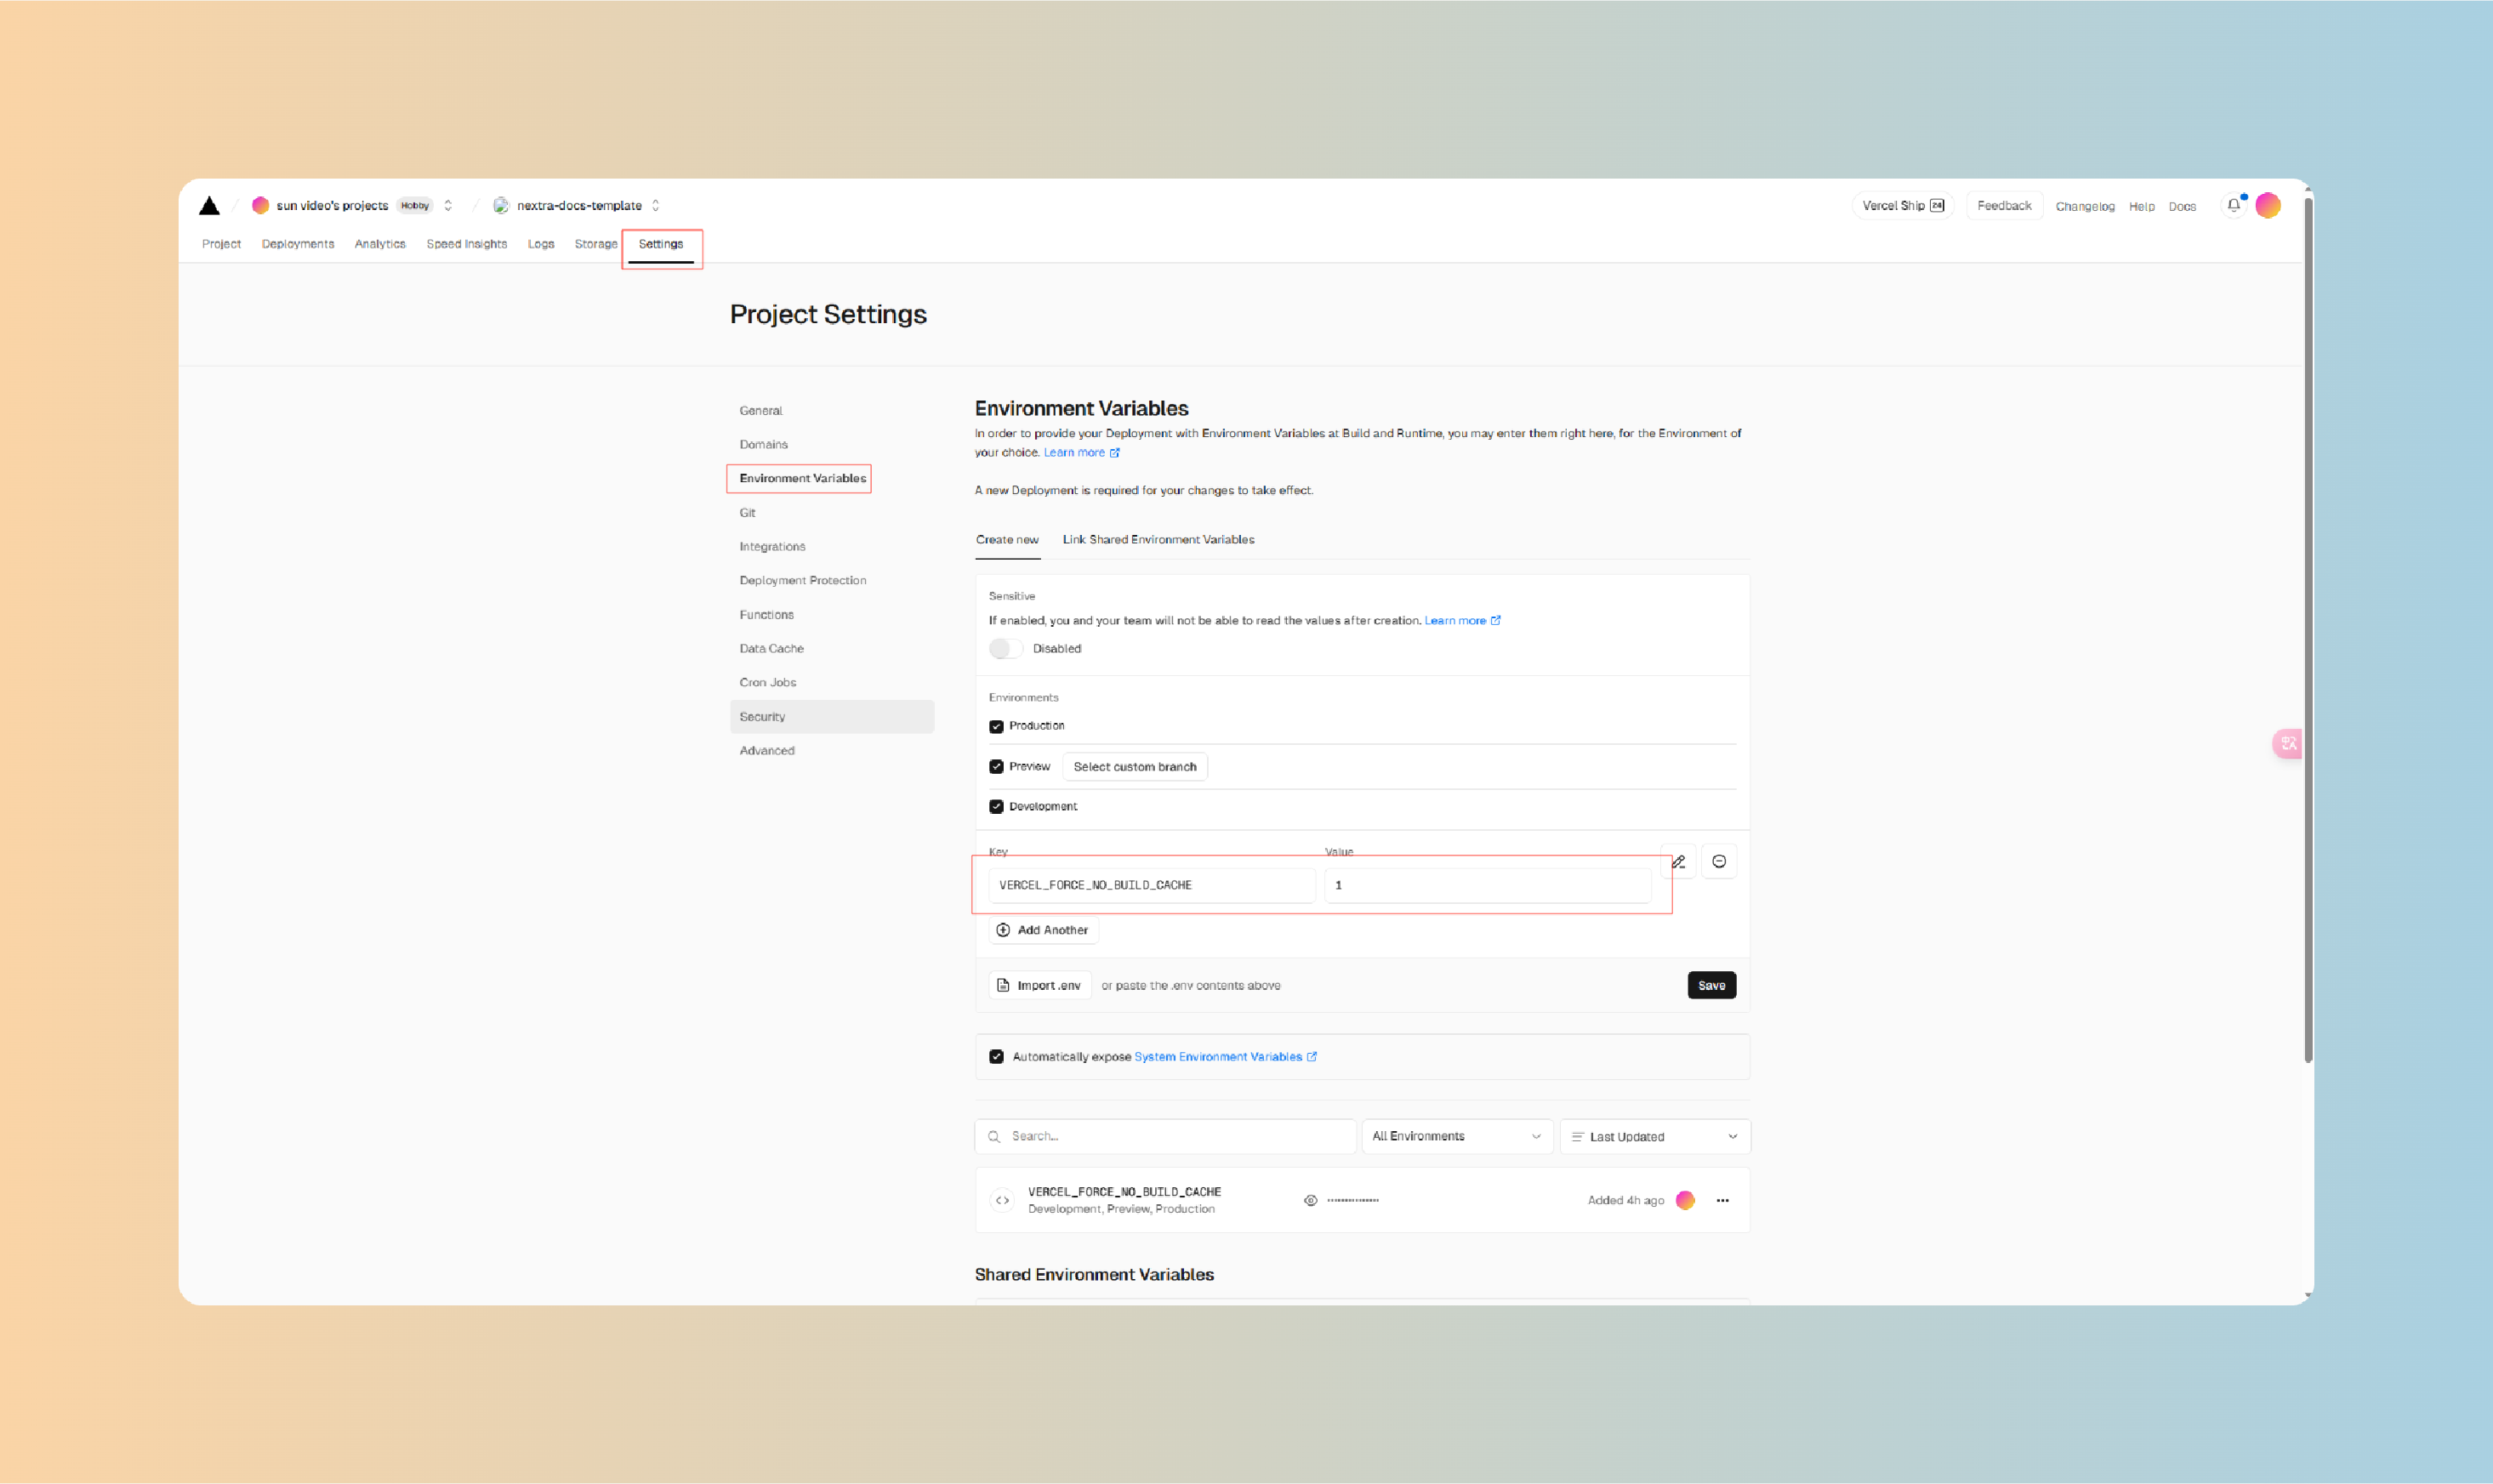Screen dimensions: 2493x1484
Task: Click the Key input field
Action: click(x=1151, y=886)
